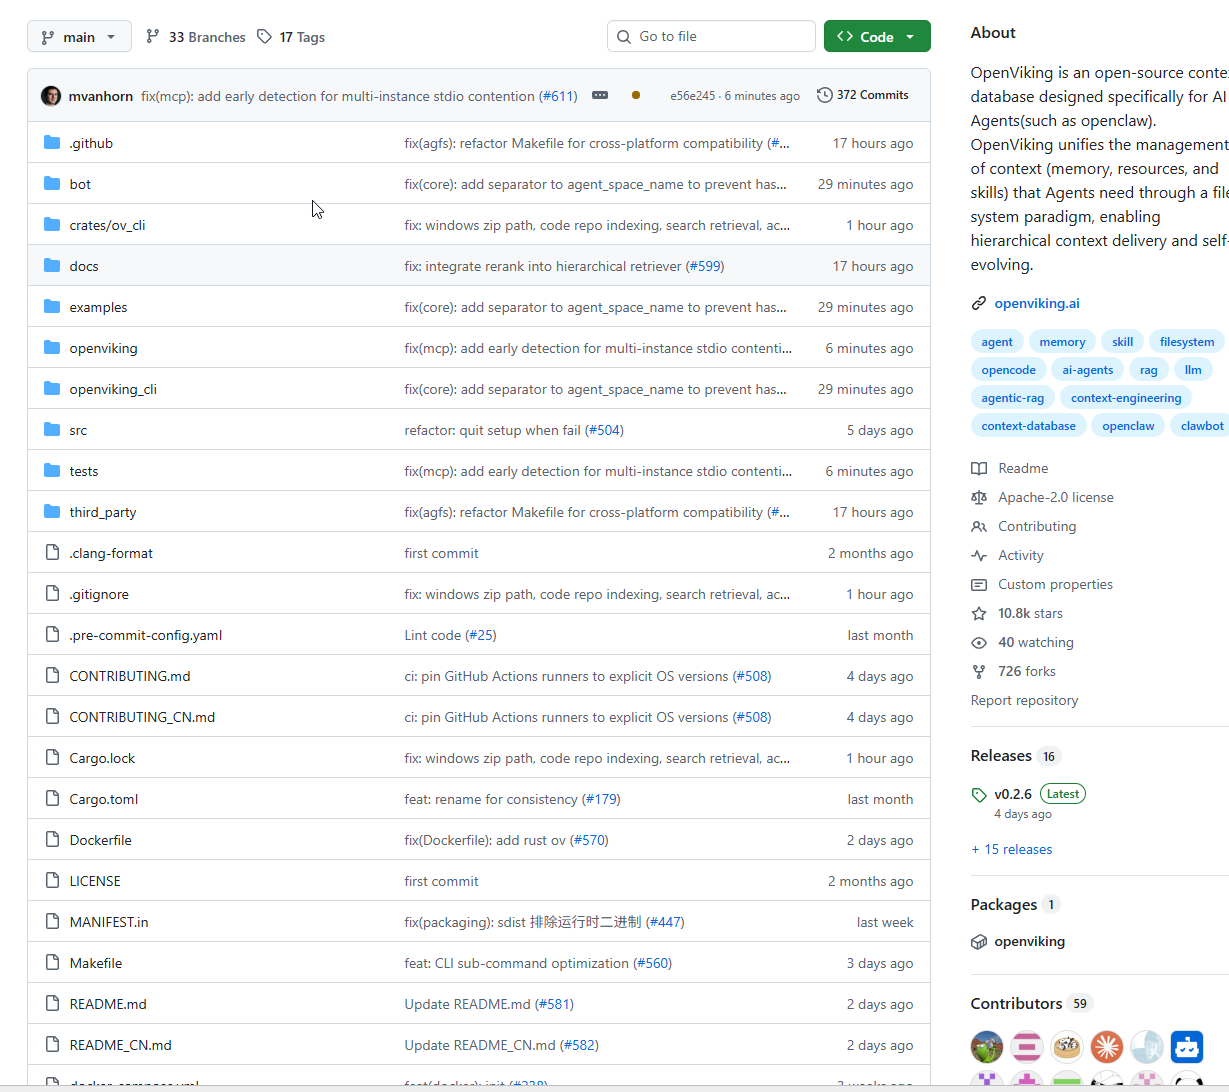Click the CONTRIBUTING_CN.md file icon
The width and height of the screenshot is (1229, 1092).
[52, 717]
